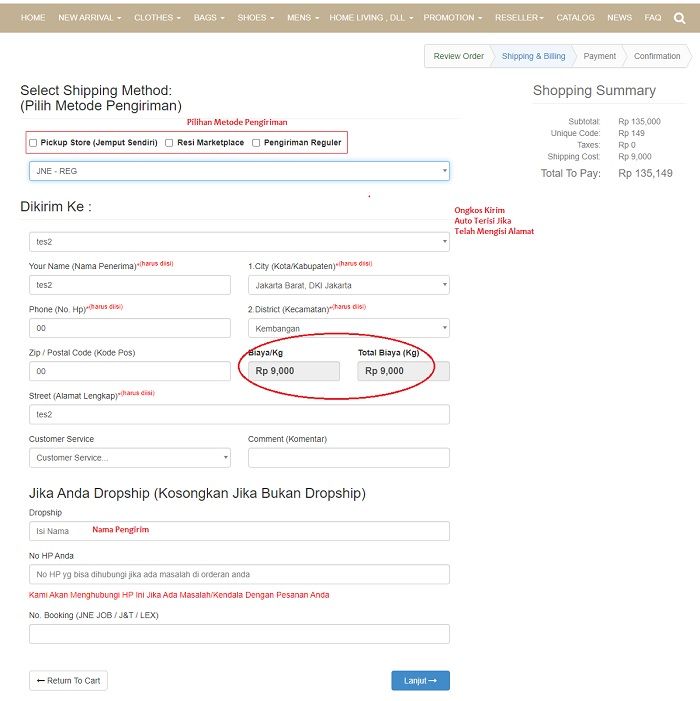700x701 pixels.
Task: Expand the Customer Service dropdown
Action: pos(130,458)
